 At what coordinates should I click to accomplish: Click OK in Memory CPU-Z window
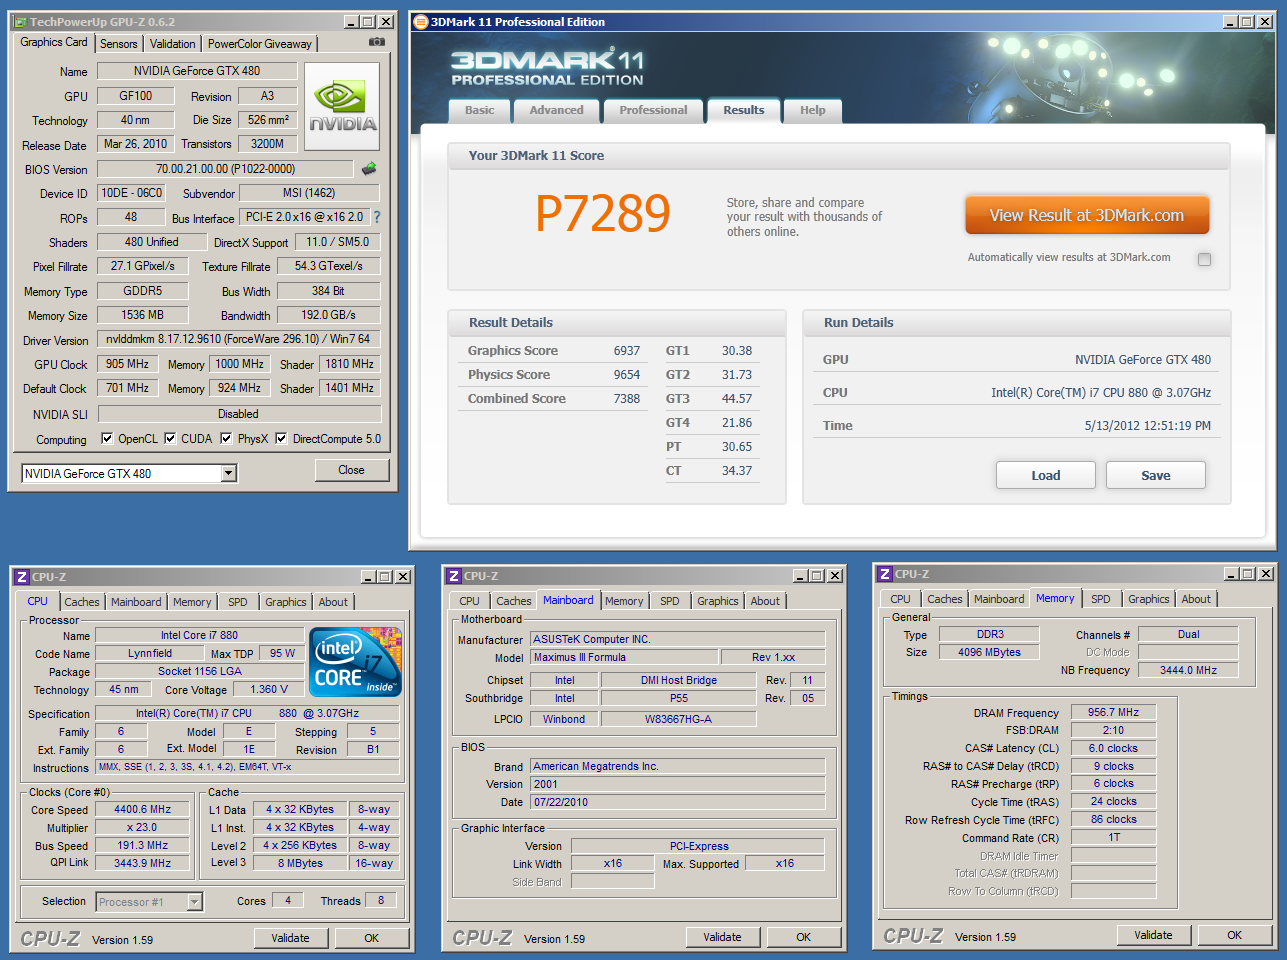[1235, 935]
